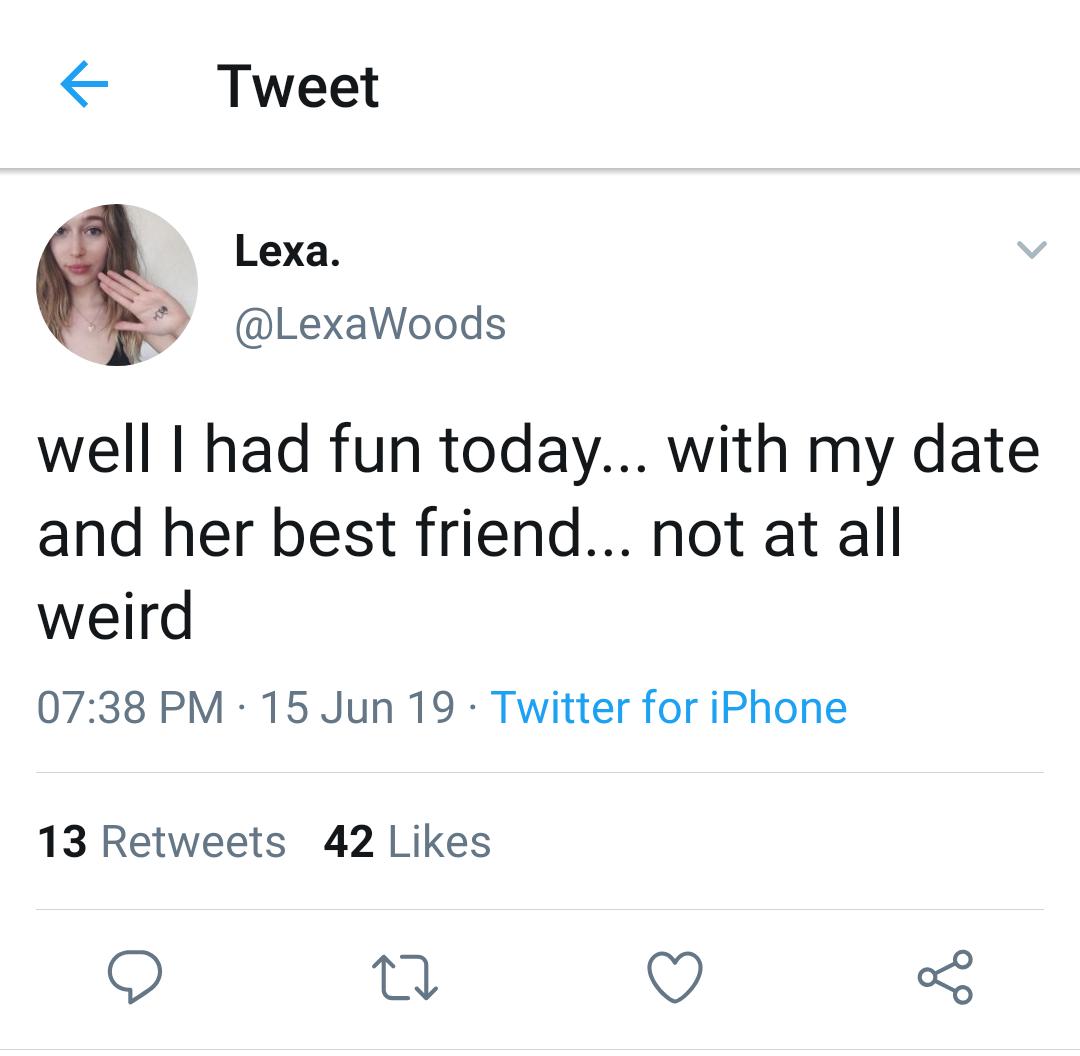
Task: Click the retweet count number 13
Action: point(62,842)
